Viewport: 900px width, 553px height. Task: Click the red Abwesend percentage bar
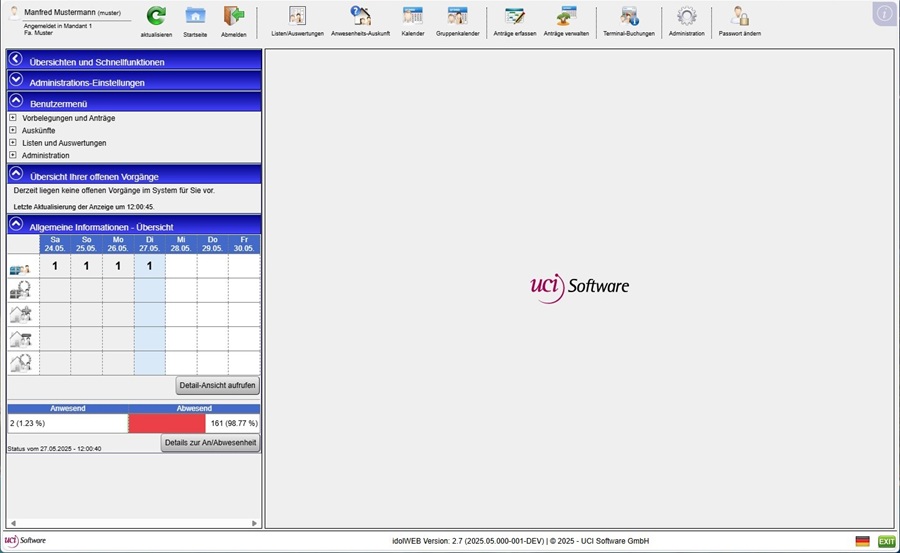click(166, 423)
